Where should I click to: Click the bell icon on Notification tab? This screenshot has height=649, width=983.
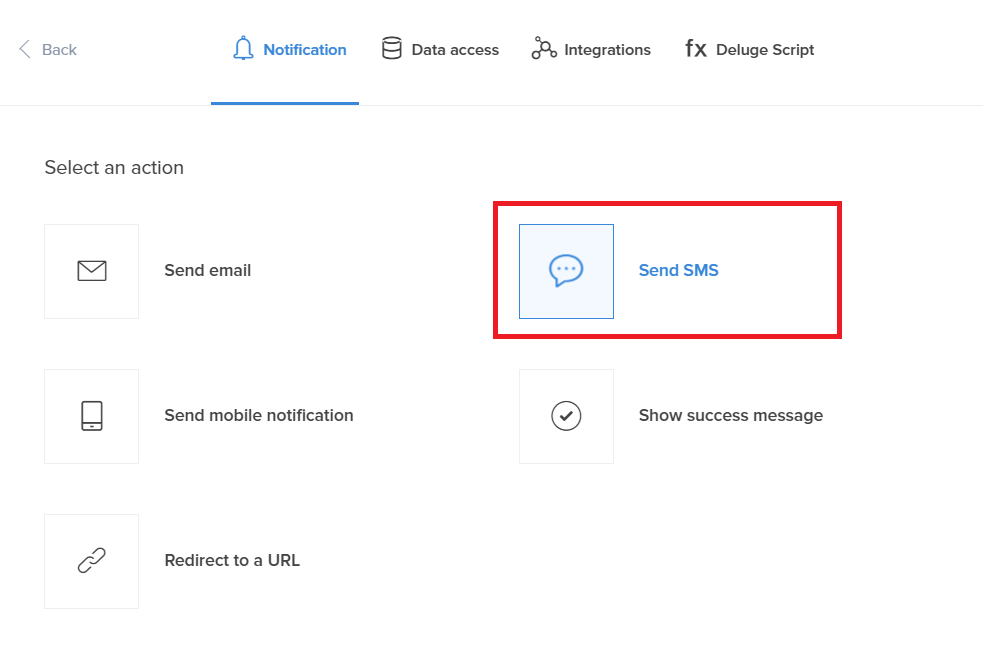click(x=242, y=49)
